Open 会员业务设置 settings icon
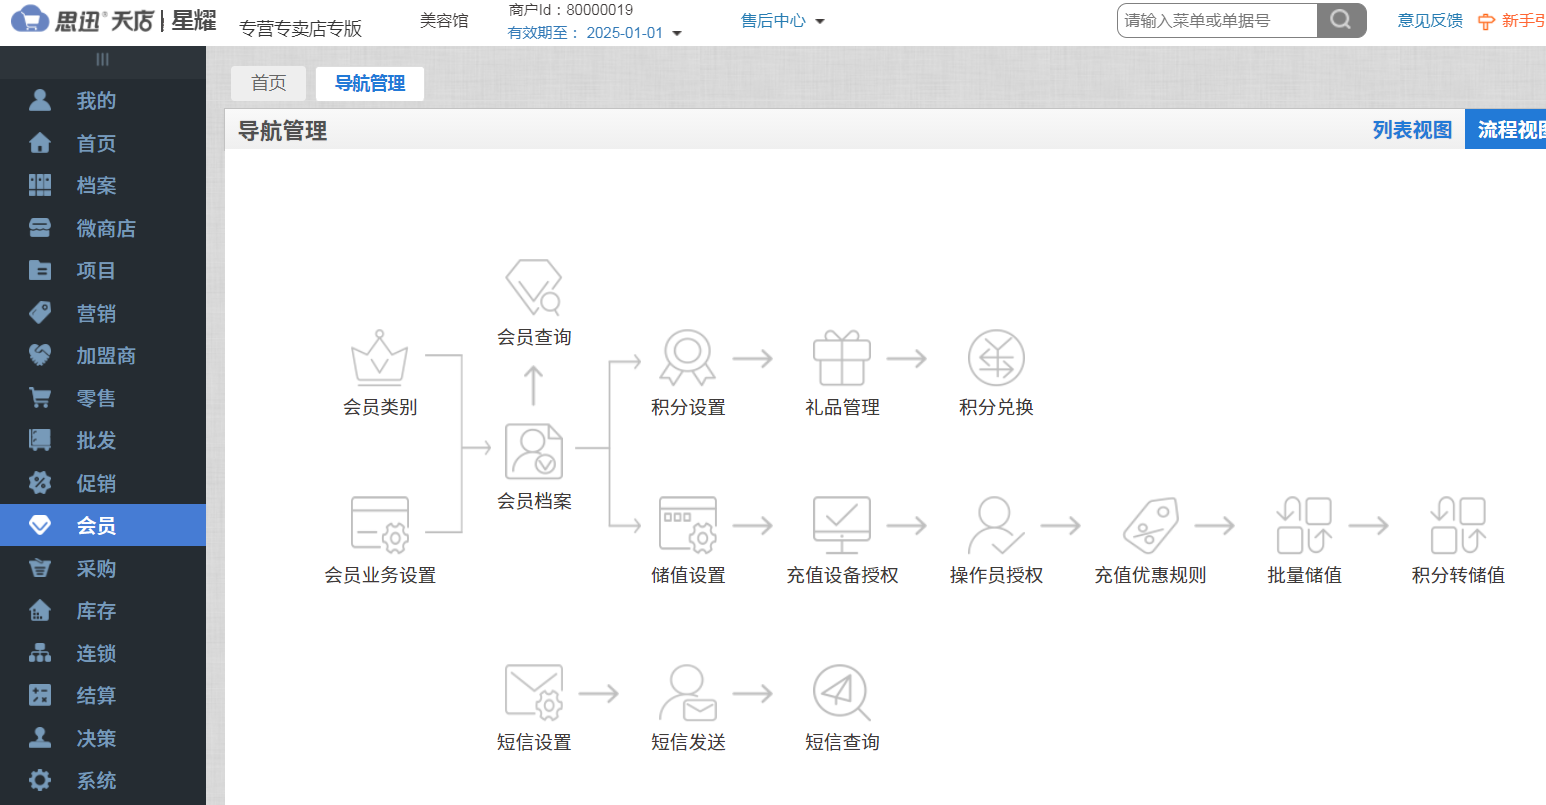 click(379, 524)
